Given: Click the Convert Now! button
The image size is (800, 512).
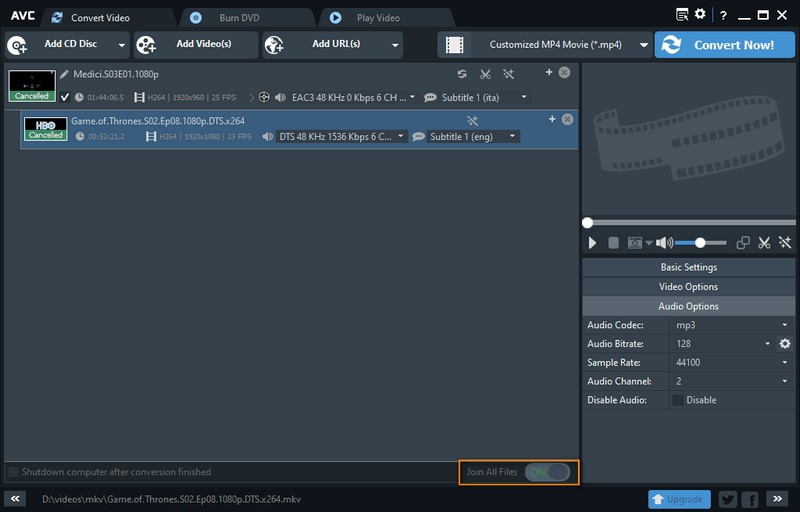Looking at the screenshot, I should (x=719, y=45).
